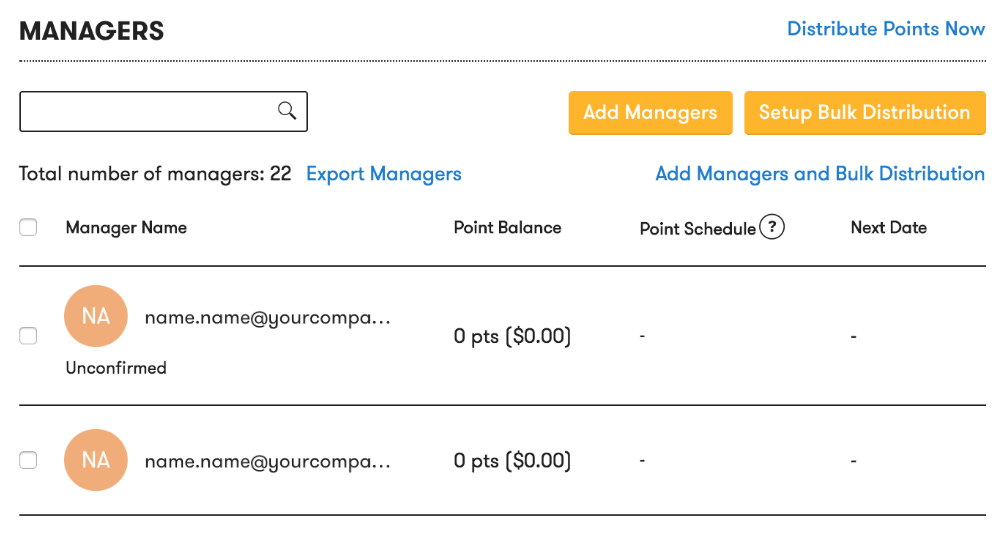Screen dimensions: 1006x534
Task: Open the Point Schedule help question mark
Action: click(x=772, y=227)
